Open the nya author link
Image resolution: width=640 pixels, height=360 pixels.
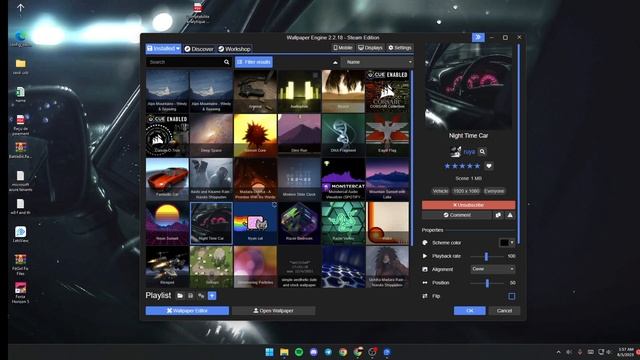[x=469, y=151]
